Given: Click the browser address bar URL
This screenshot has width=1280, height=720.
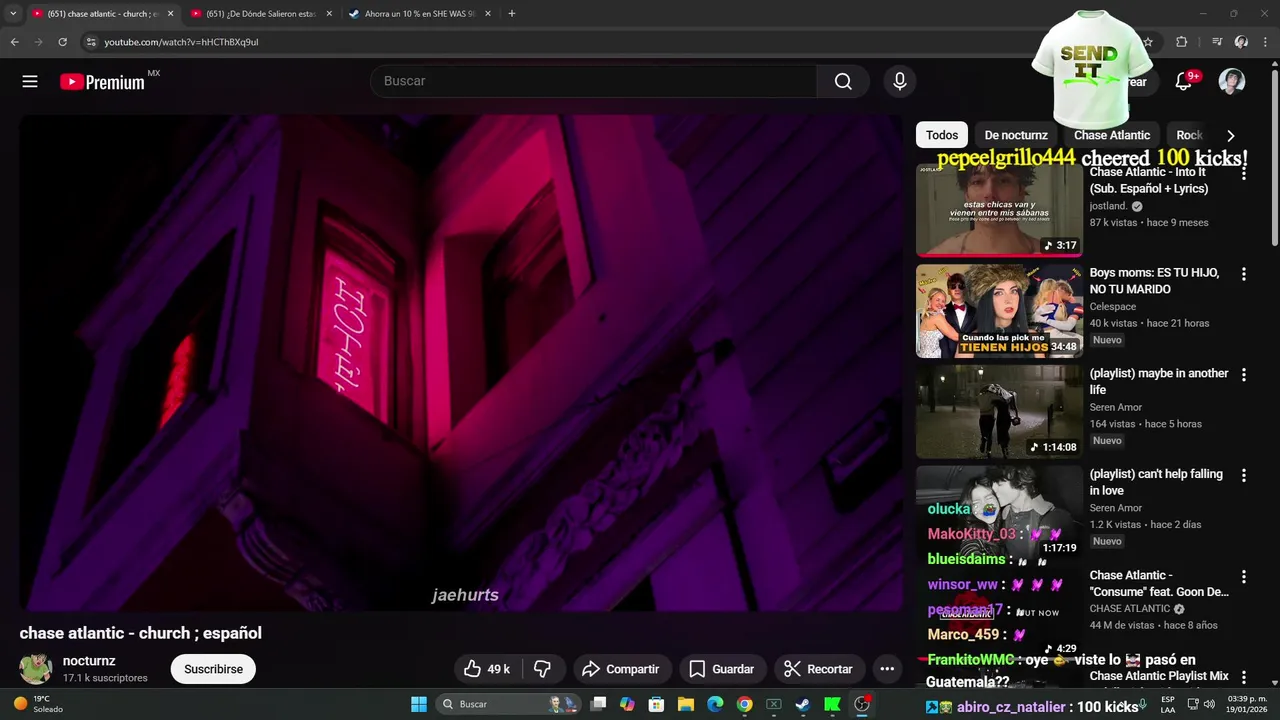Looking at the screenshot, I should click(x=181, y=42).
